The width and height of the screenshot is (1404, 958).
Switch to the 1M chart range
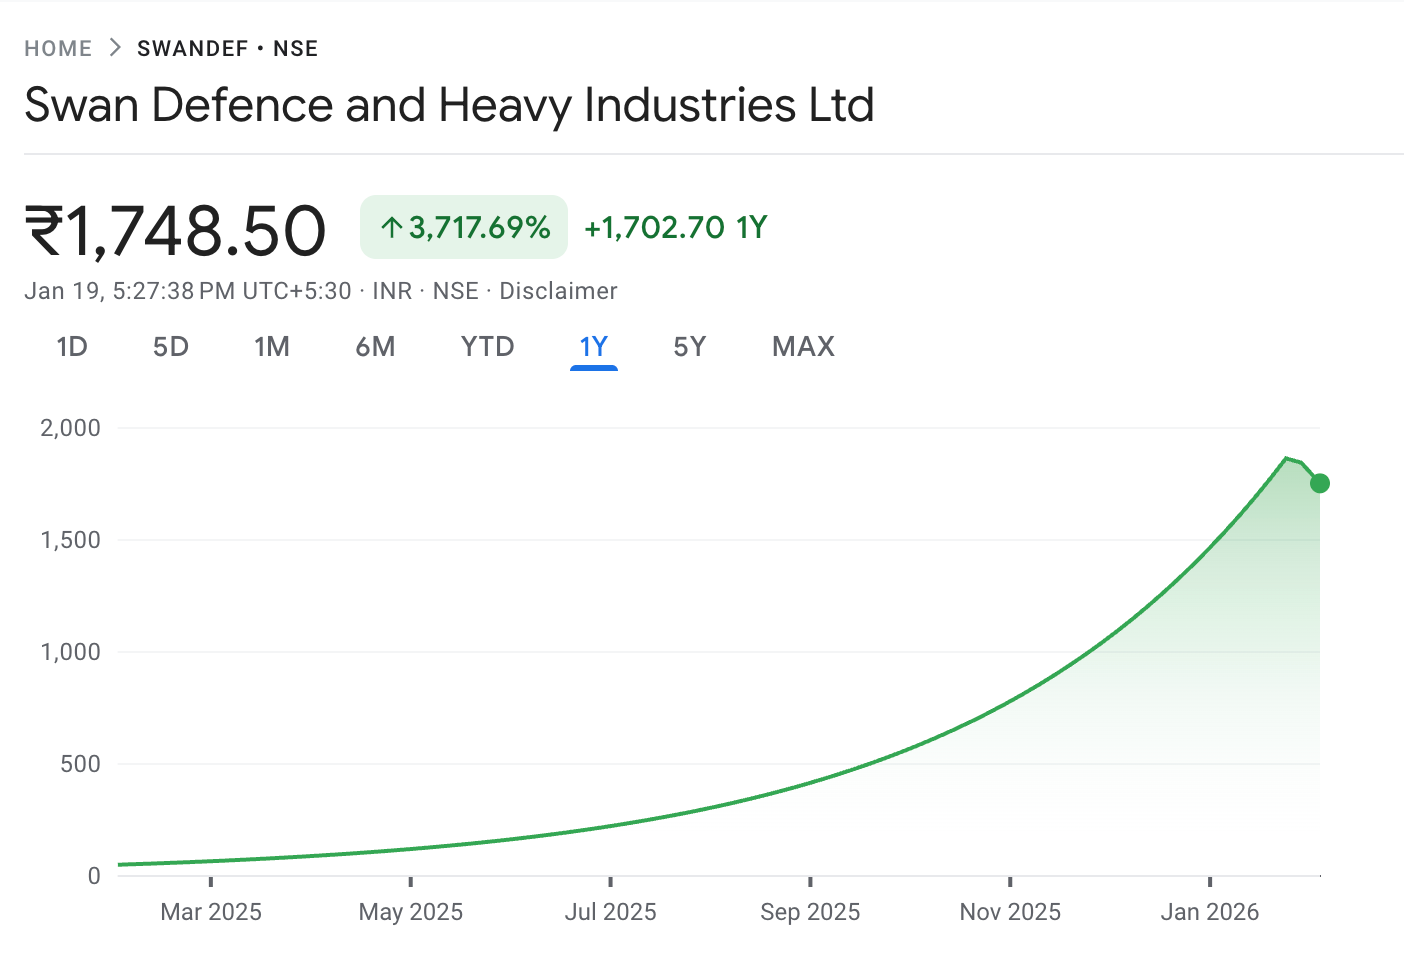pos(272,347)
